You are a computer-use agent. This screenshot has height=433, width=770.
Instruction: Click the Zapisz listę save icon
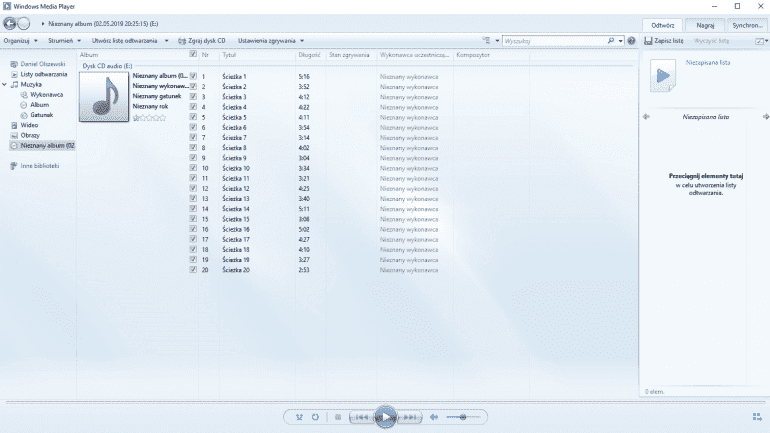[648, 41]
